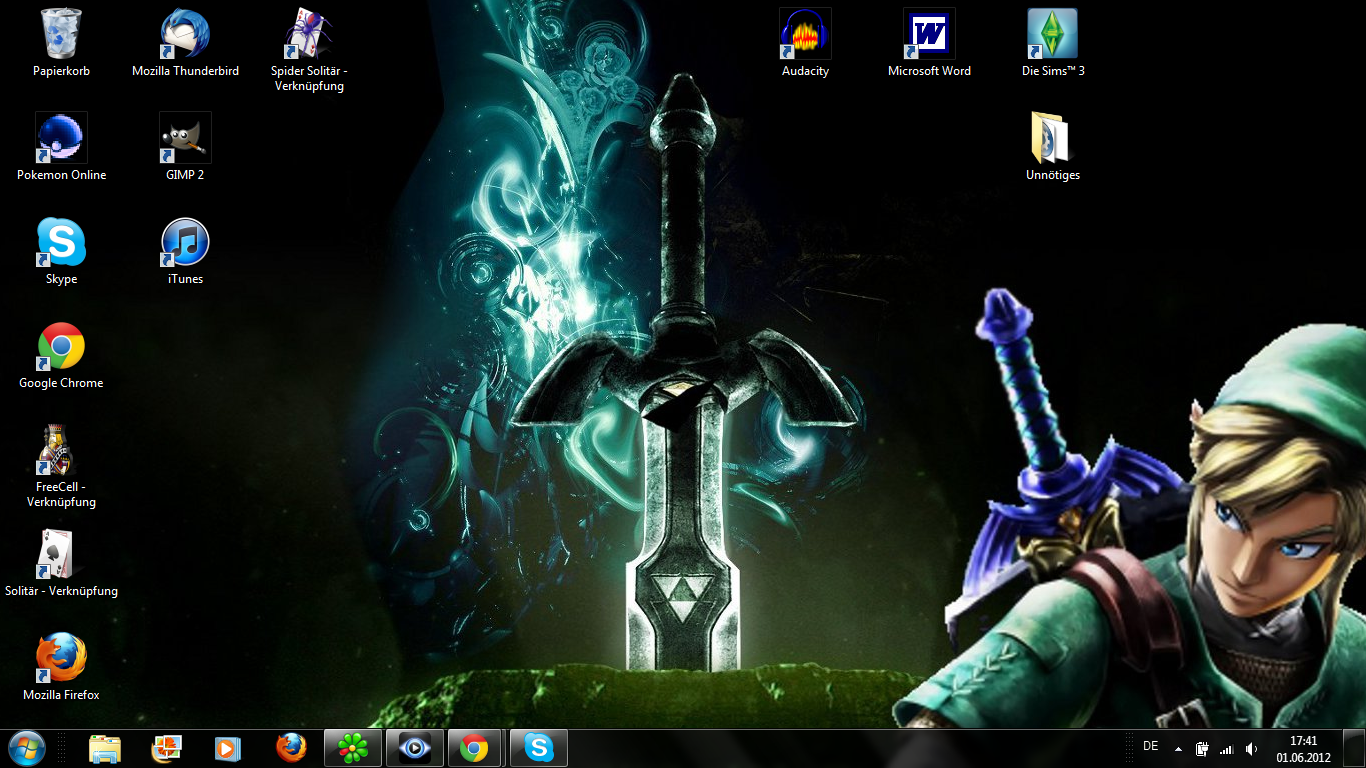Open the wireless network signal tray icon
1366x768 pixels.
pos(1227,749)
